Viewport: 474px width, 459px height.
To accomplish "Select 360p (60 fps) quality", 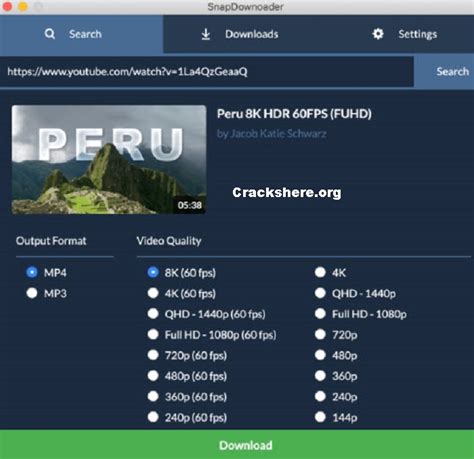I will (153, 396).
